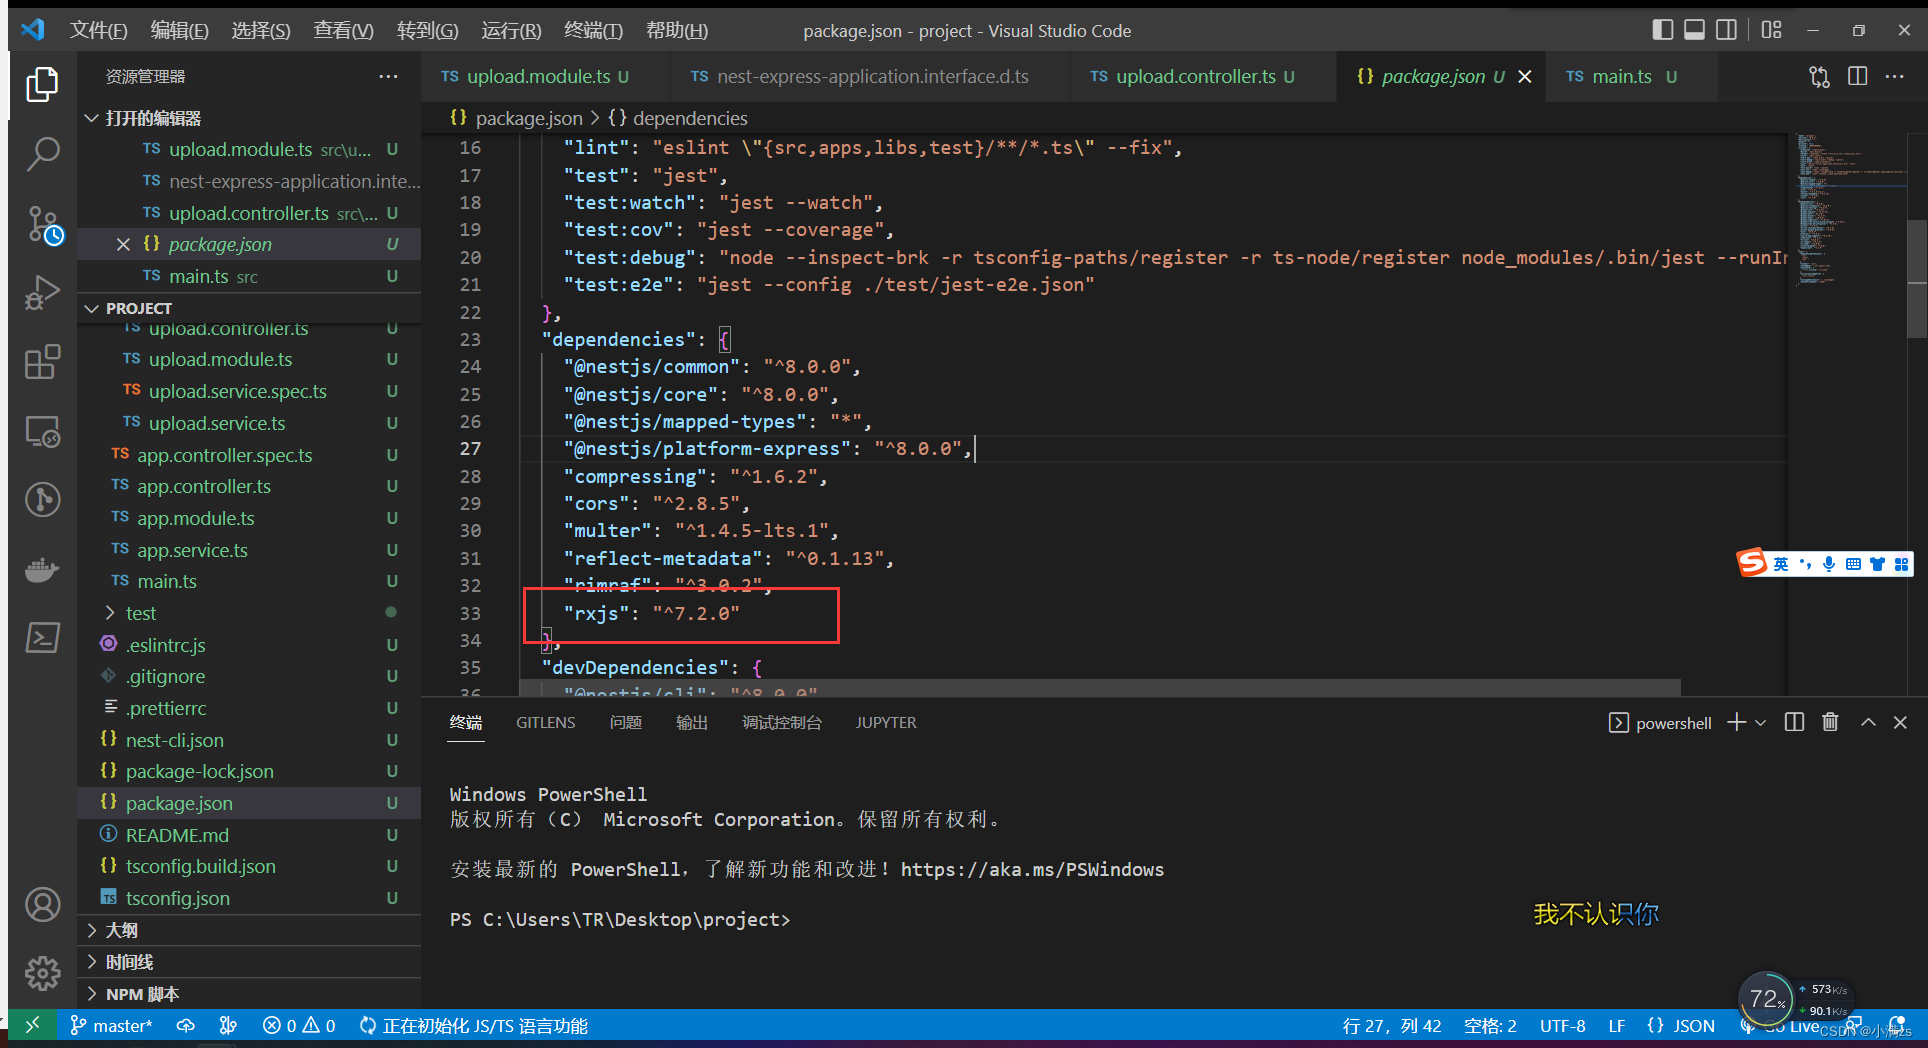The height and width of the screenshot is (1048, 1928).
Task: Click LF line ending indicator in status bar
Action: coord(1617,1025)
